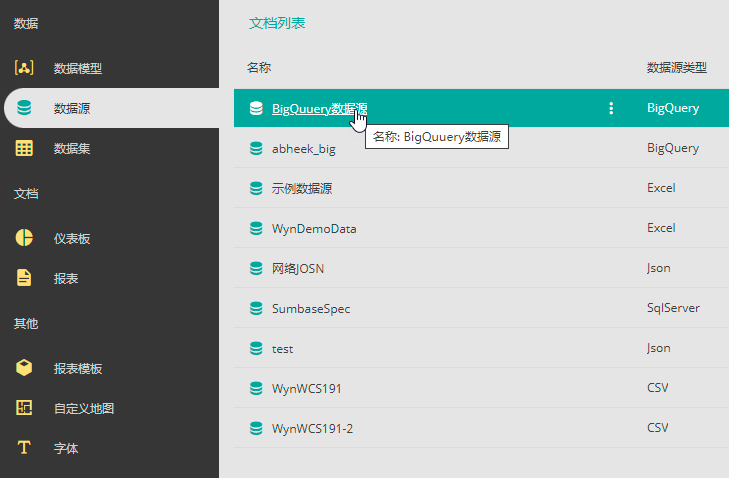The height and width of the screenshot is (478, 729).
Task: Switch to 仪表板 section
Action: click(72, 239)
